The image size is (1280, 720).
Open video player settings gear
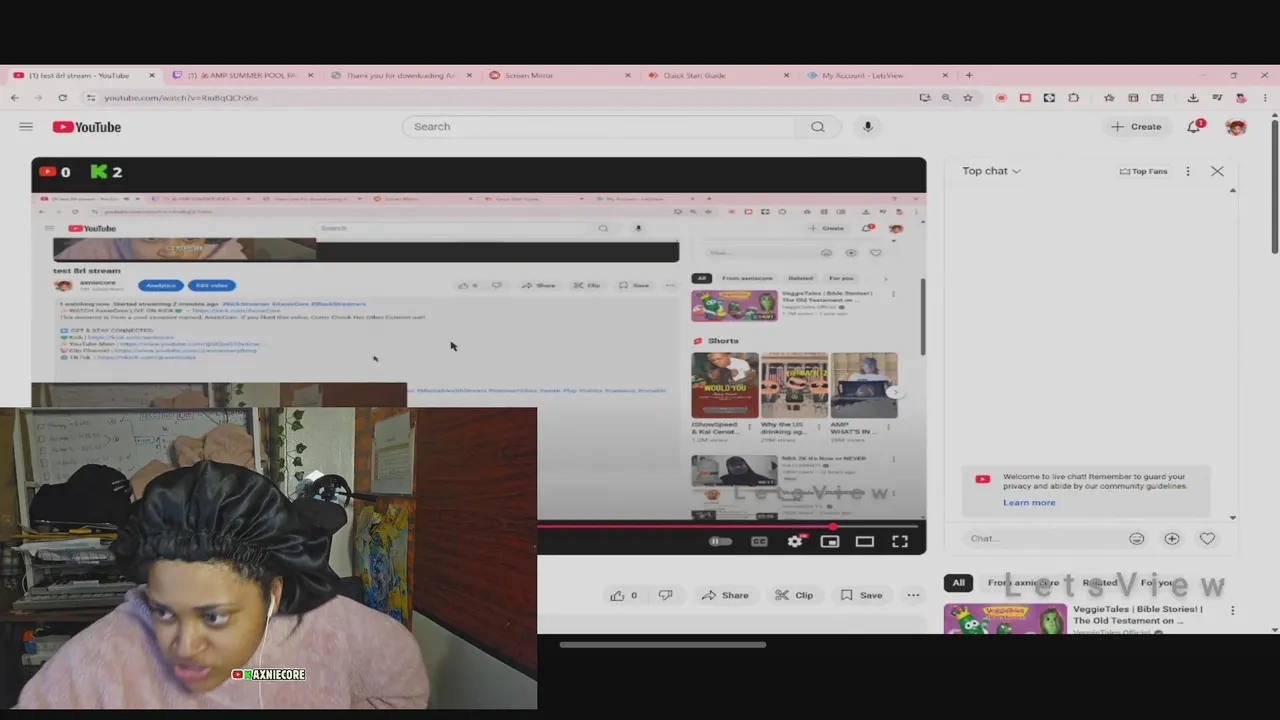point(795,541)
